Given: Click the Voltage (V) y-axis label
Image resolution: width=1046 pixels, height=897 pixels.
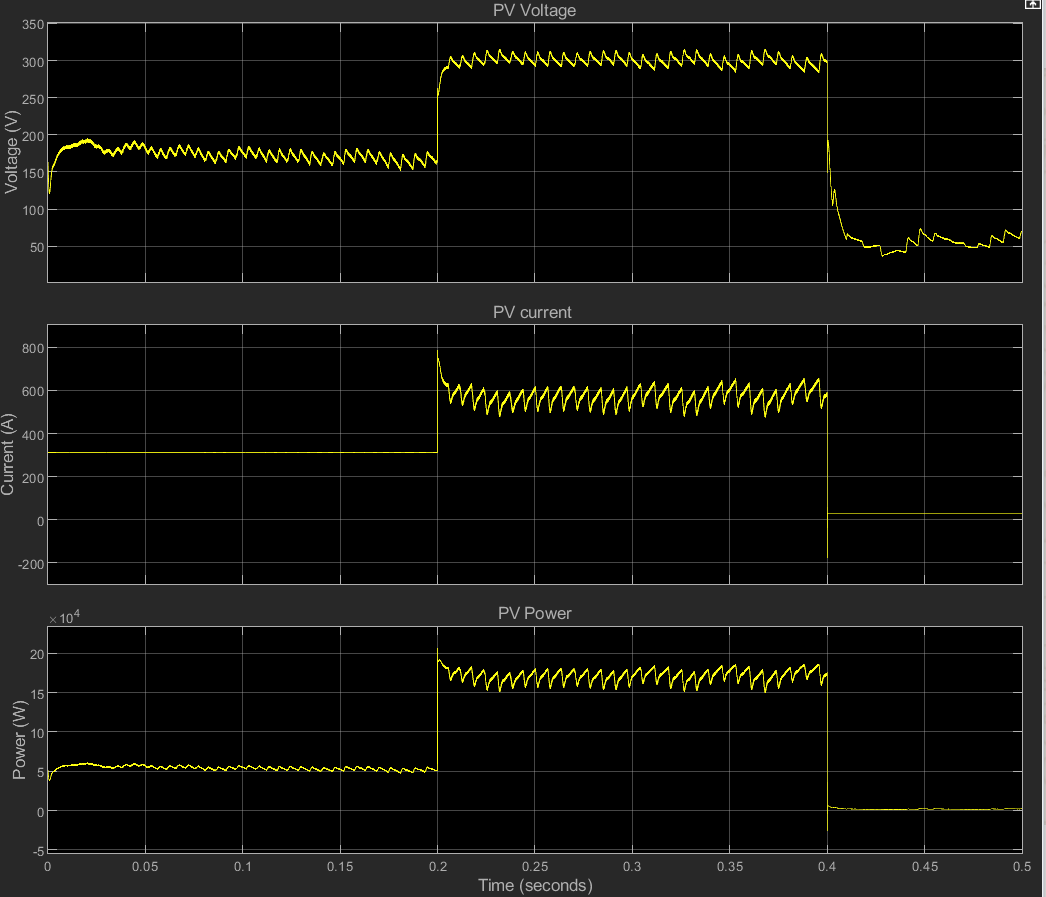Looking at the screenshot, I should coord(11,152).
